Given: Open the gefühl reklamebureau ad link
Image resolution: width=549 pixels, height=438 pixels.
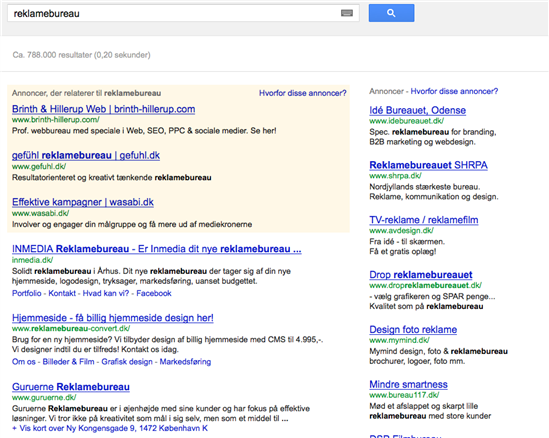Looking at the screenshot, I should pyautogui.click(x=86, y=155).
